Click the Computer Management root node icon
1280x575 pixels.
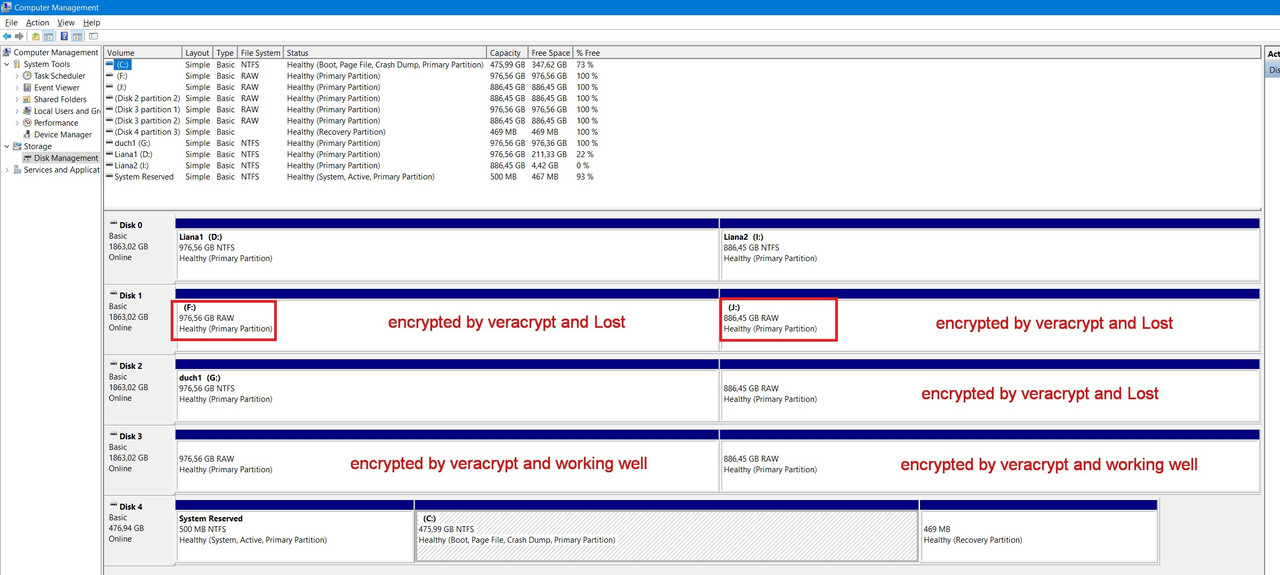pyautogui.click(x=7, y=52)
